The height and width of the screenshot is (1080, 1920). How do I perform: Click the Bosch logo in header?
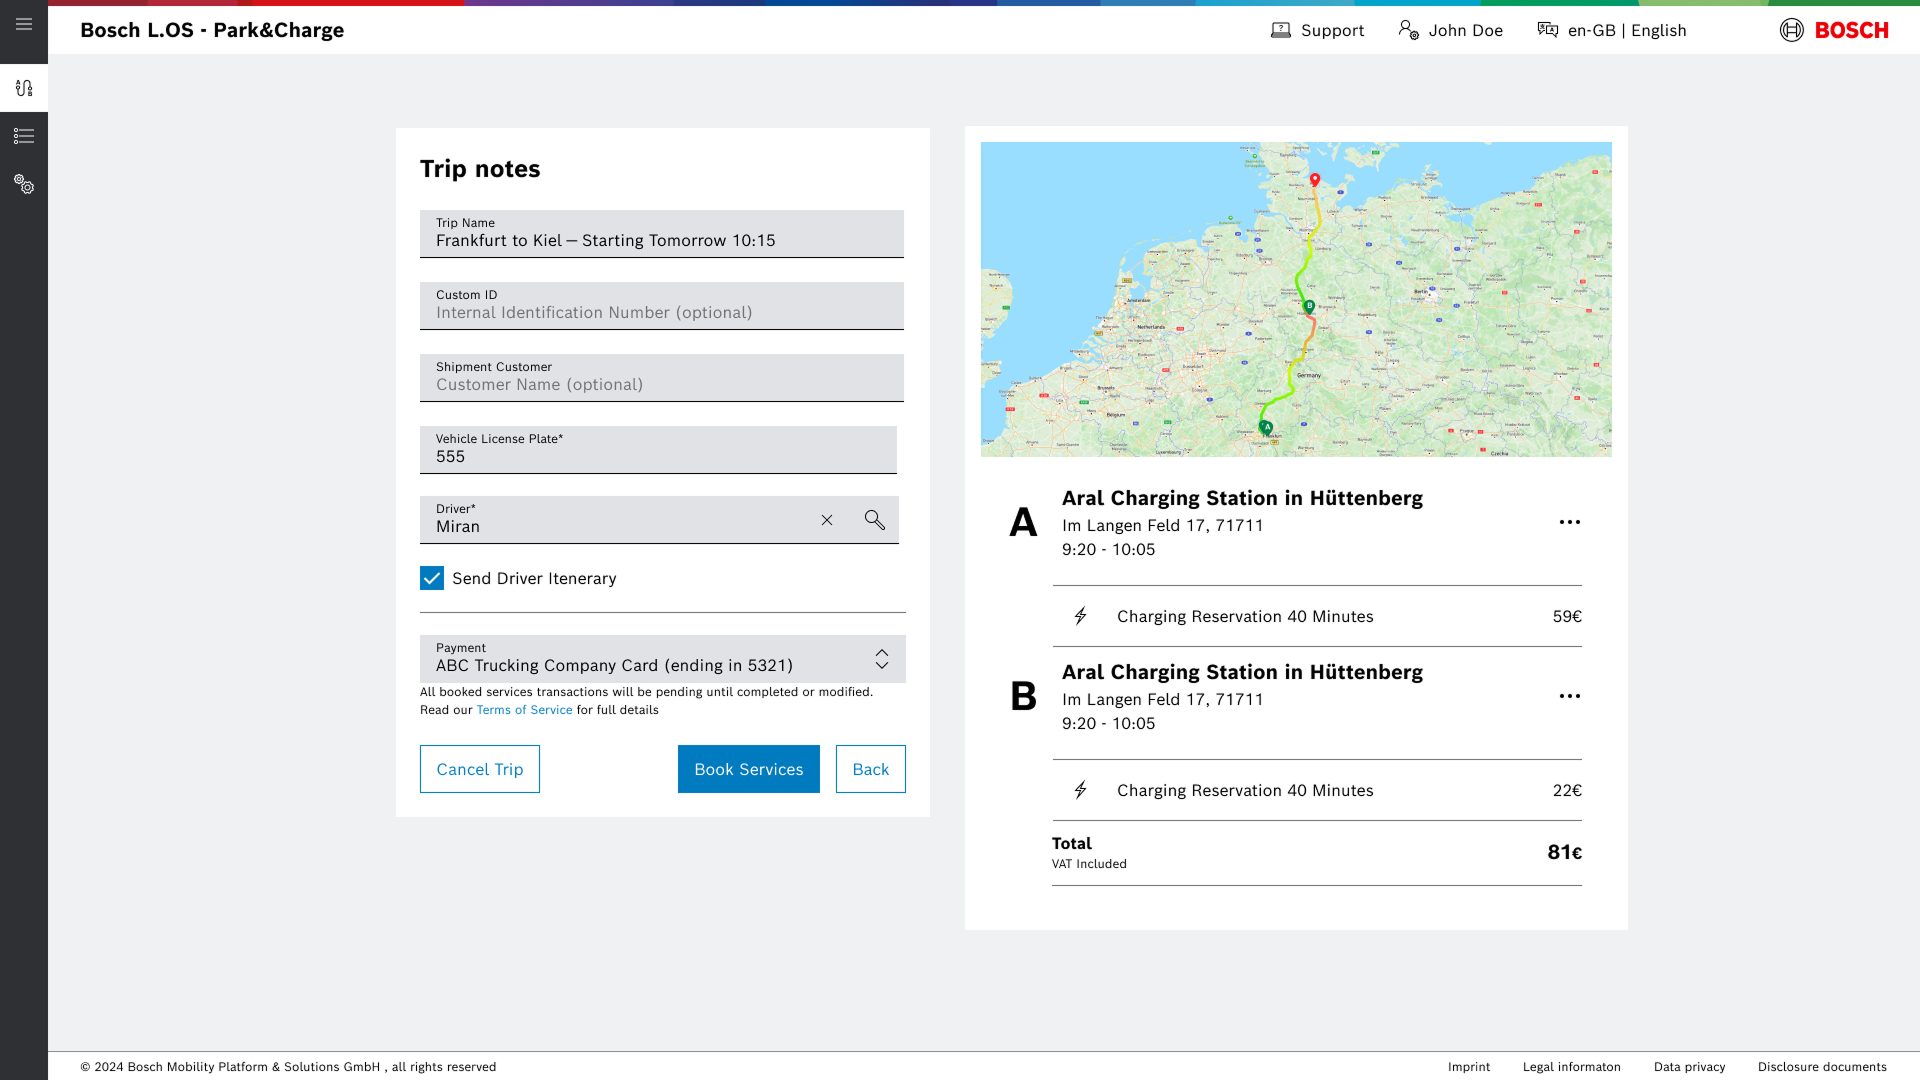tap(1834, 30)
